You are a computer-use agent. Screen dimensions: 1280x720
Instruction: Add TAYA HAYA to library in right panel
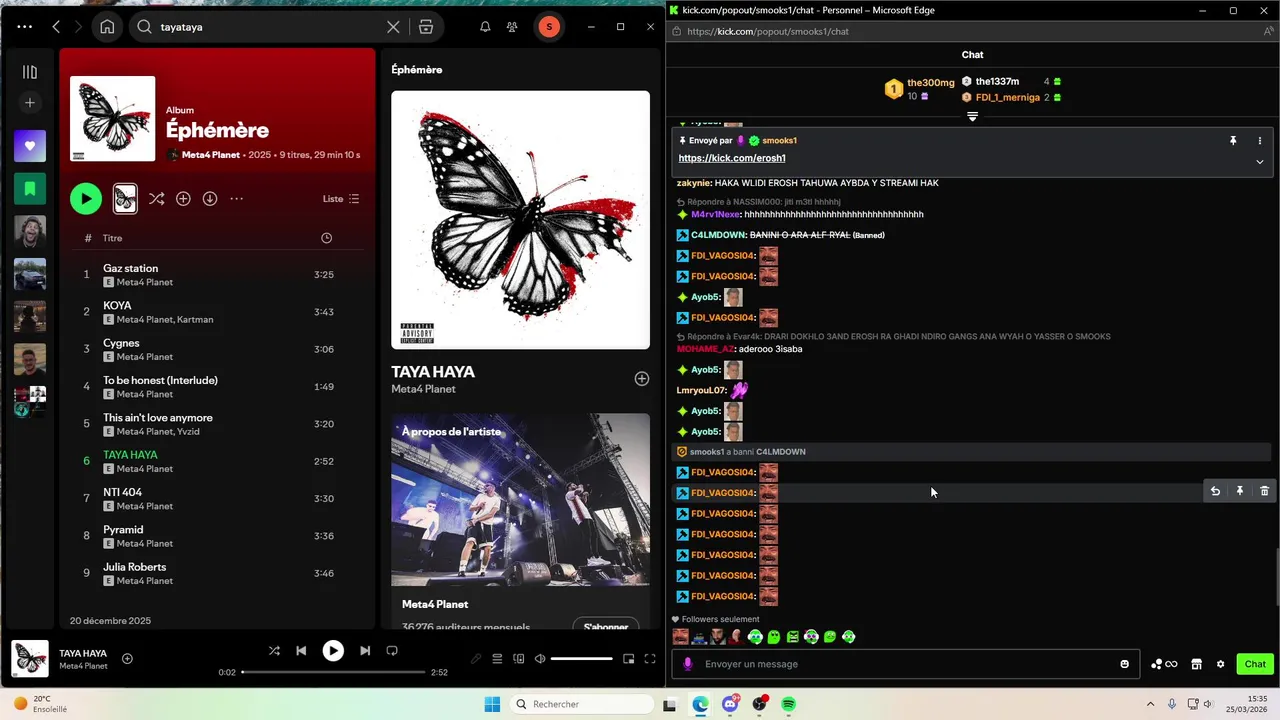click(642, 379)
